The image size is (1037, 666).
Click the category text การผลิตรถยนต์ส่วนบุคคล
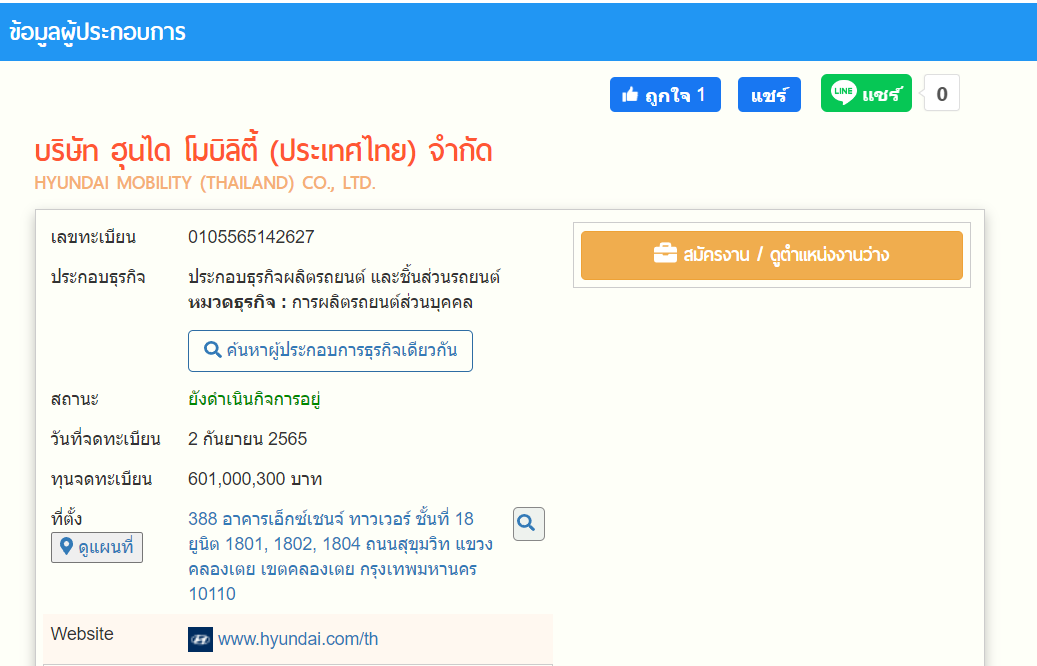tap(382, 303)
